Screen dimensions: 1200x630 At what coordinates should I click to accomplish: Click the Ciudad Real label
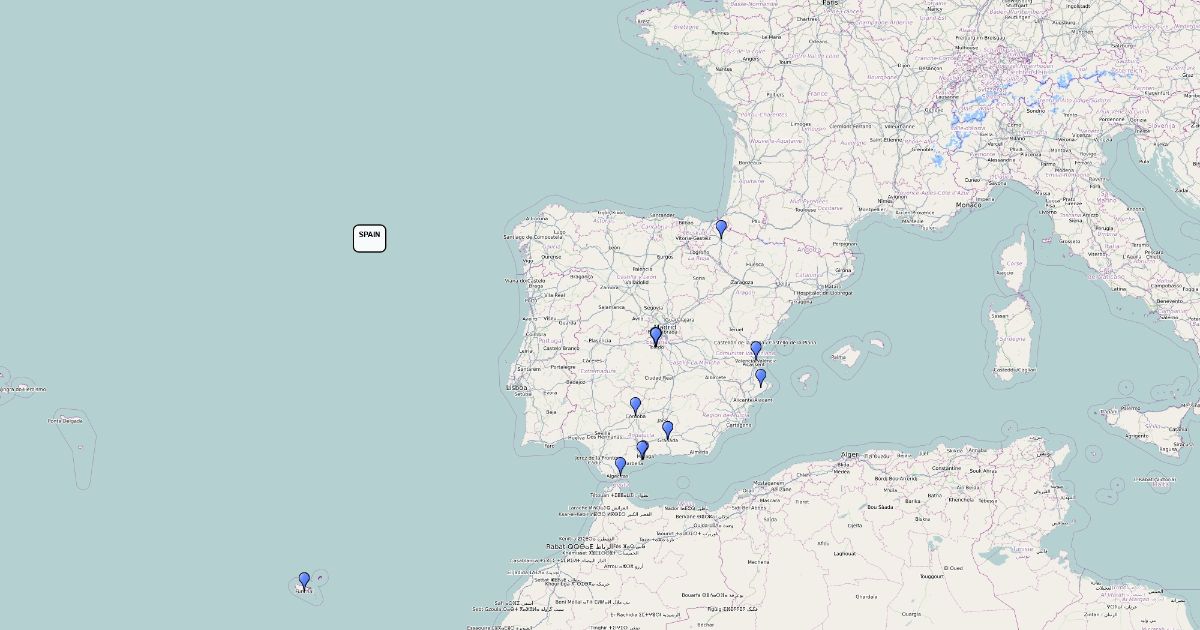(x=658, y=378)
